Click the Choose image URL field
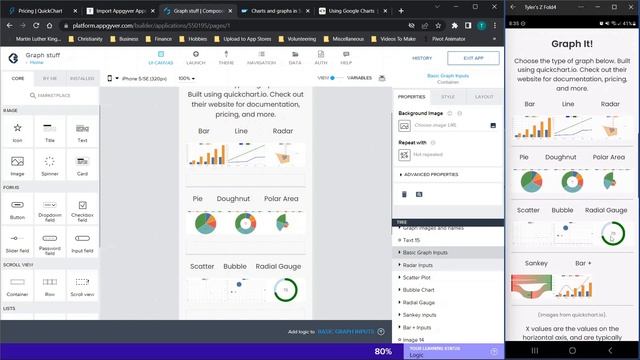Viewport: 640px width, 360px height. point(451,125)
